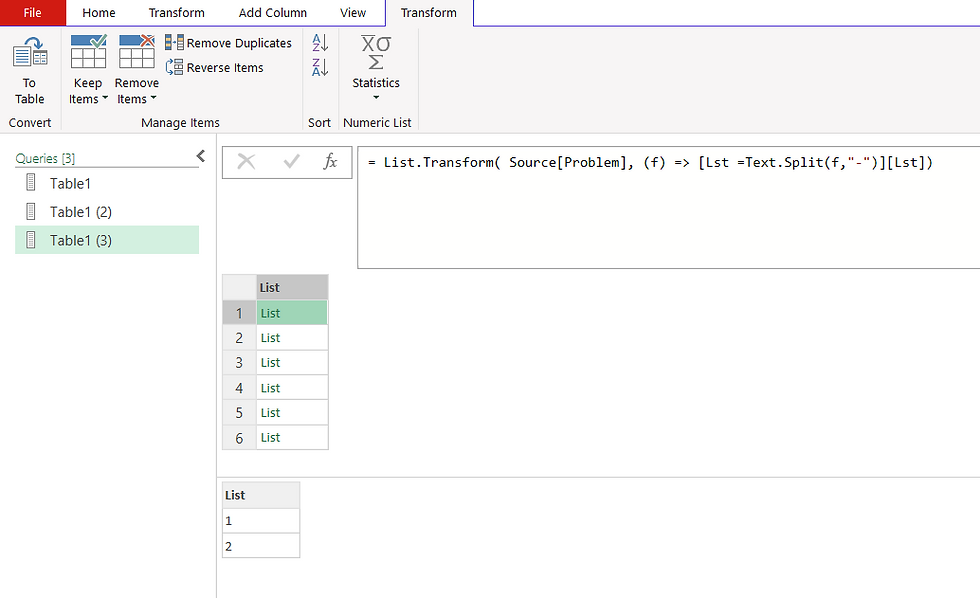Click the Table1 (3) query list icon
Viewport: 980px width, 598px height.
coord(31,239)
